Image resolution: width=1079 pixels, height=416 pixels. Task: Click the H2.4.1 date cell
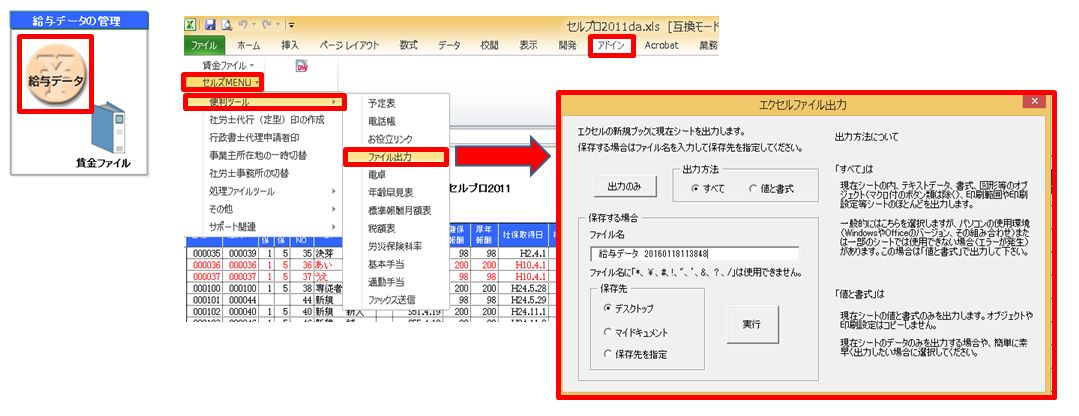coord(524,254)
